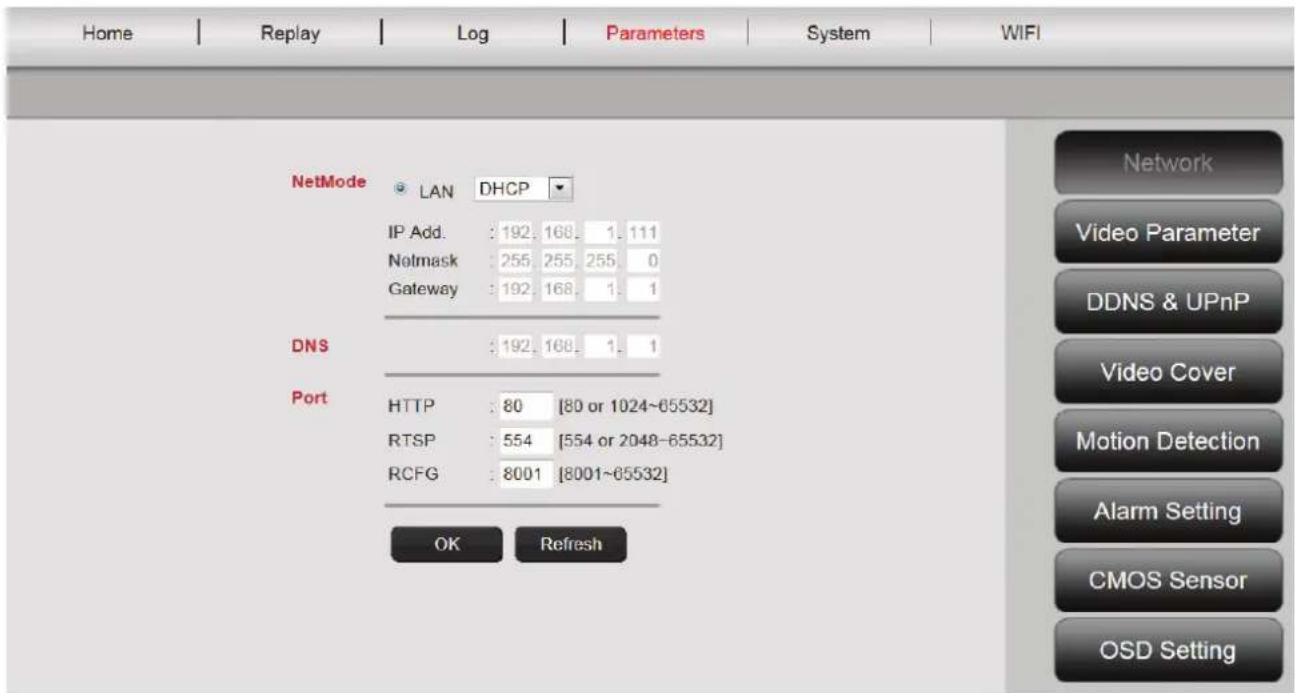Screen dimensions: 1295x693
Task: Switch to the WIFI tab
Action: tap(1016, 34)
